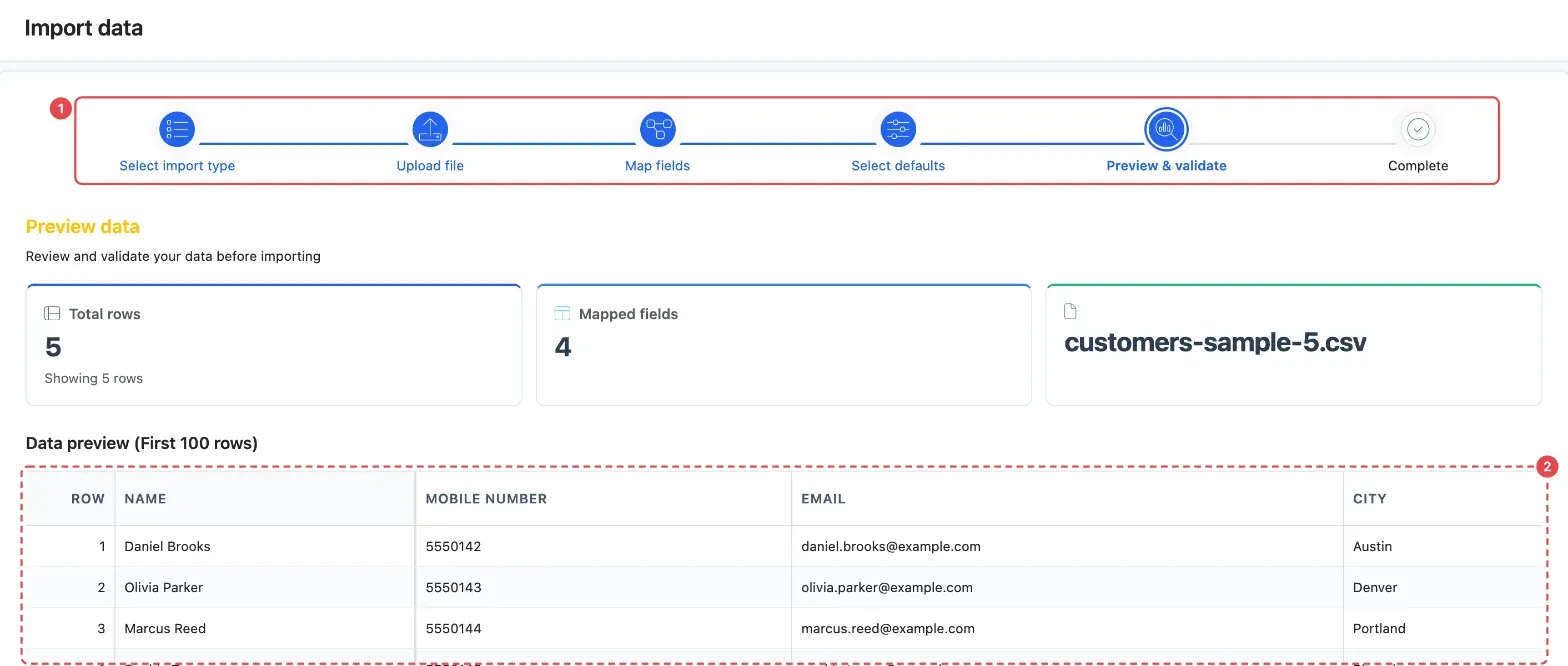Select the Daniel Brooks name cell
Image resolution: width=1568 pixels, height=666 pixels.
pyautogui.click(x=265, y=546)
